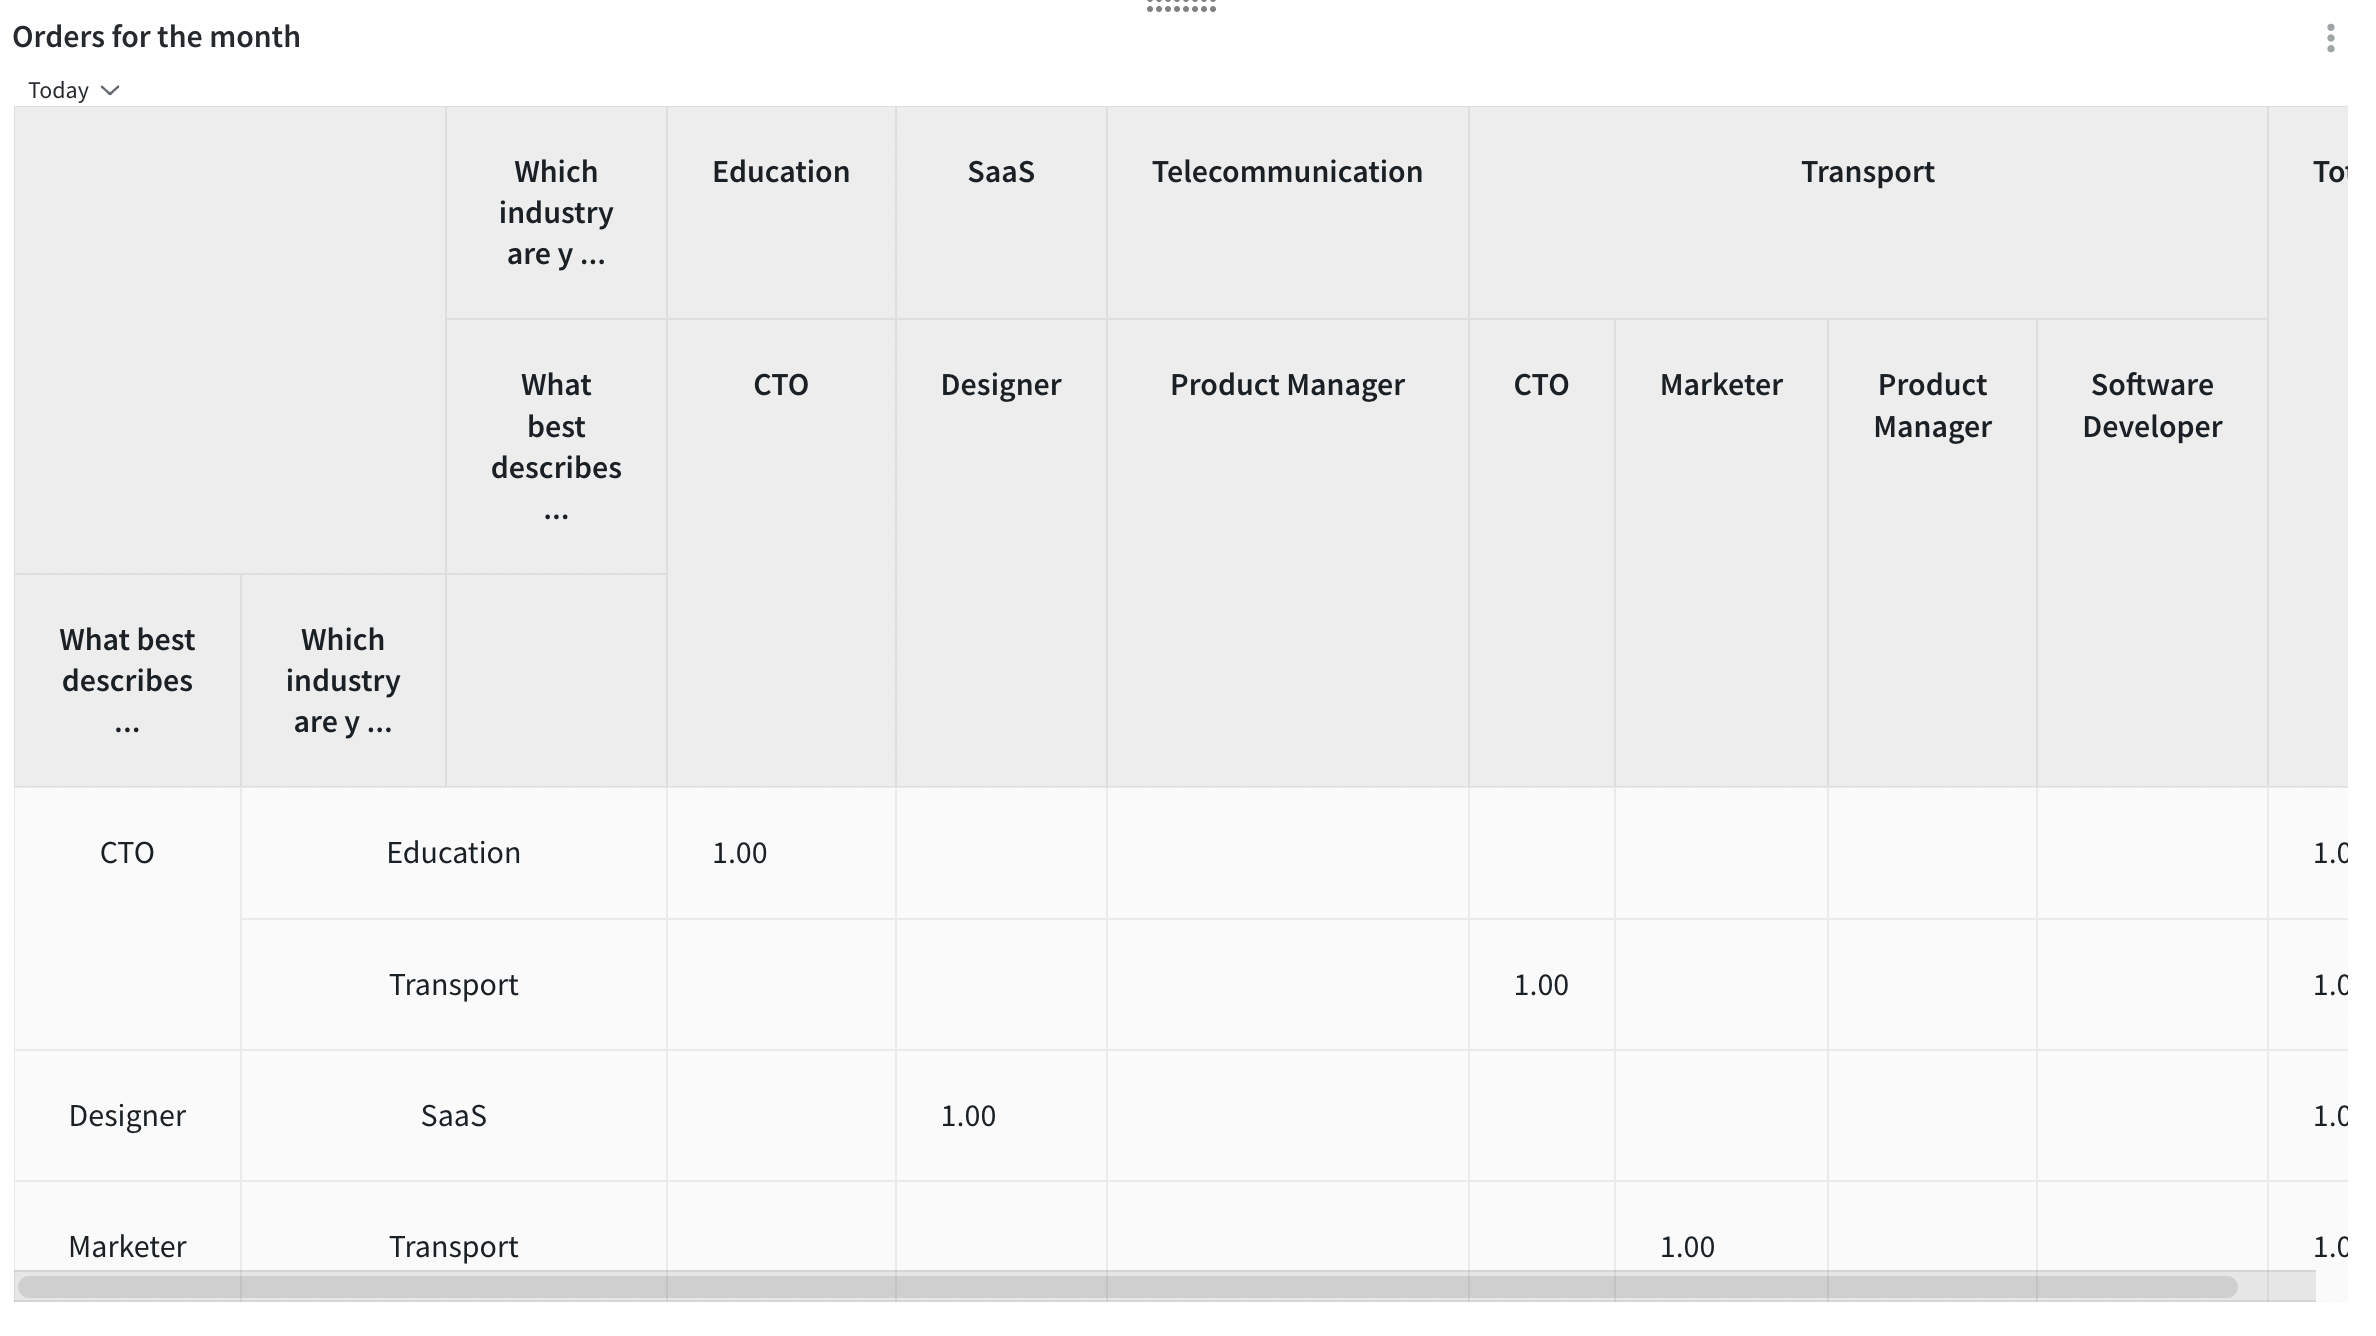Screen dimensions: 2376x1336
Task: Click the Education column header
Action: pos(780,172)
